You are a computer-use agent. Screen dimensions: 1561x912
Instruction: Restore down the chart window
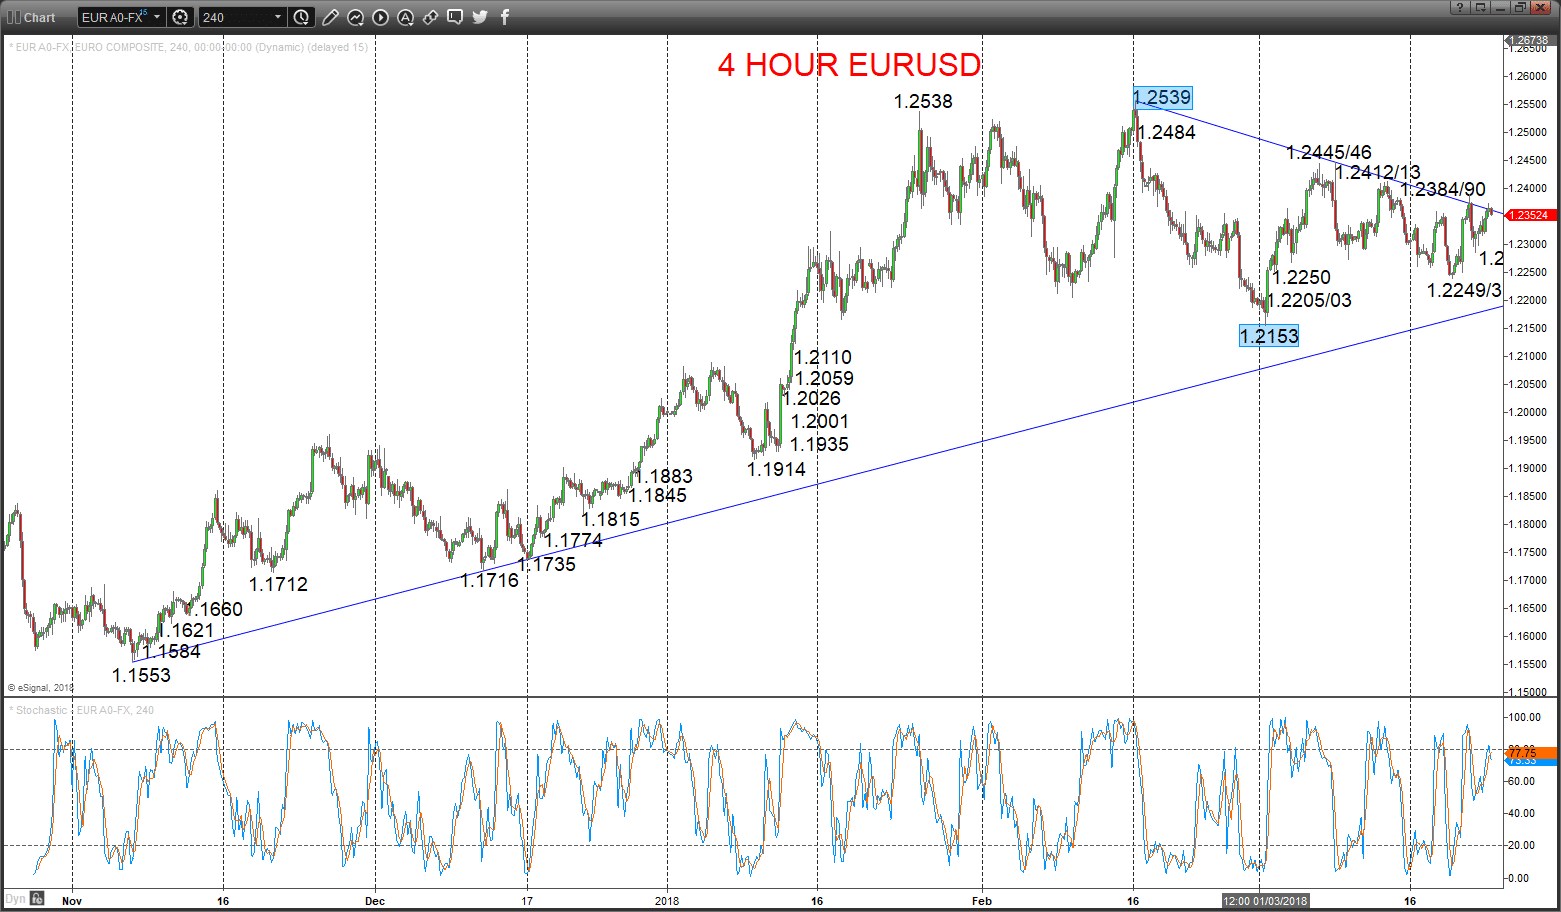(1520, 7)
